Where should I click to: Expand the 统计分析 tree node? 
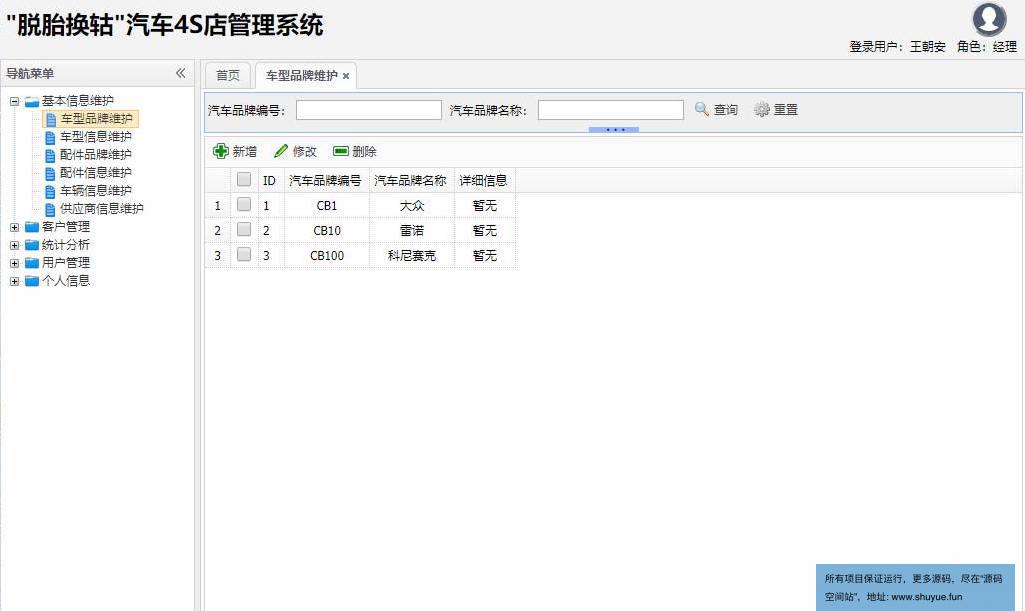click(x=15, y=245)
